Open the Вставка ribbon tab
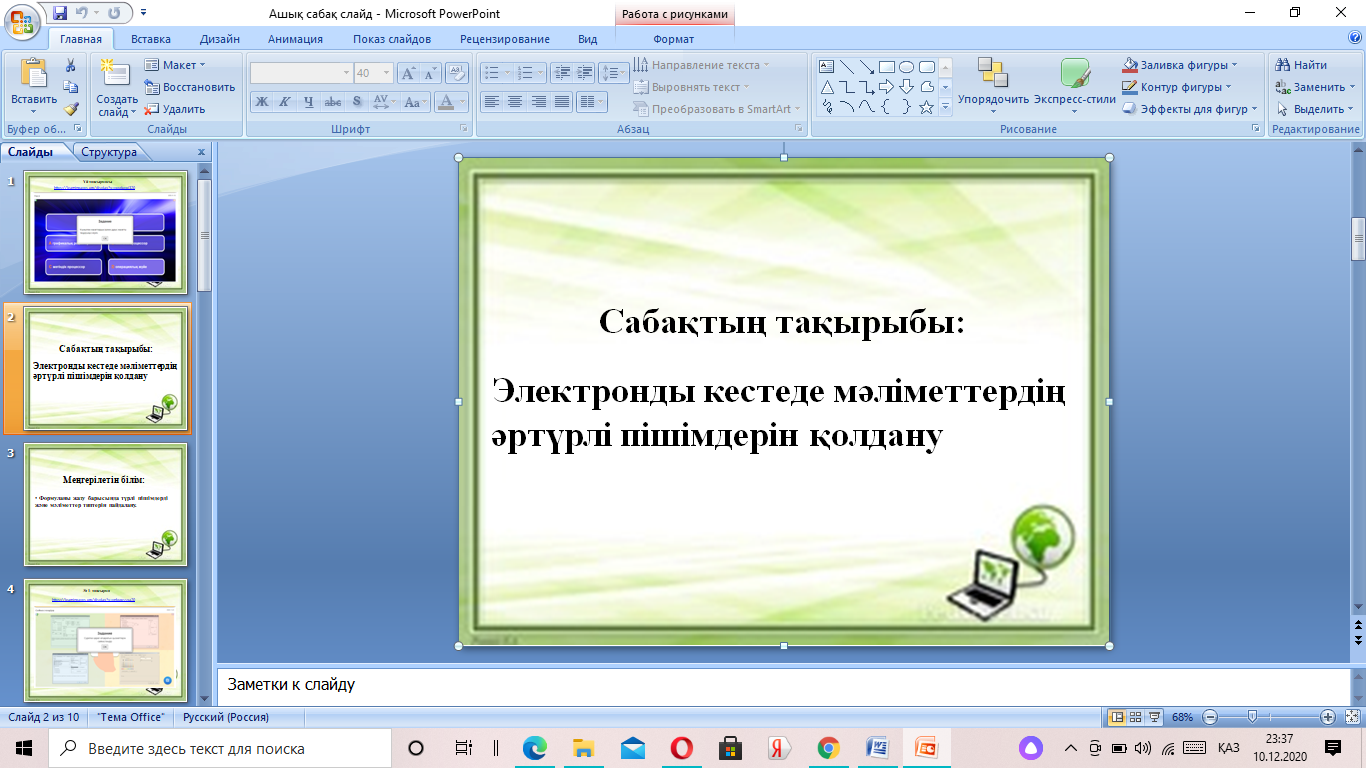1366x768 pixels. tap(150, 39)
